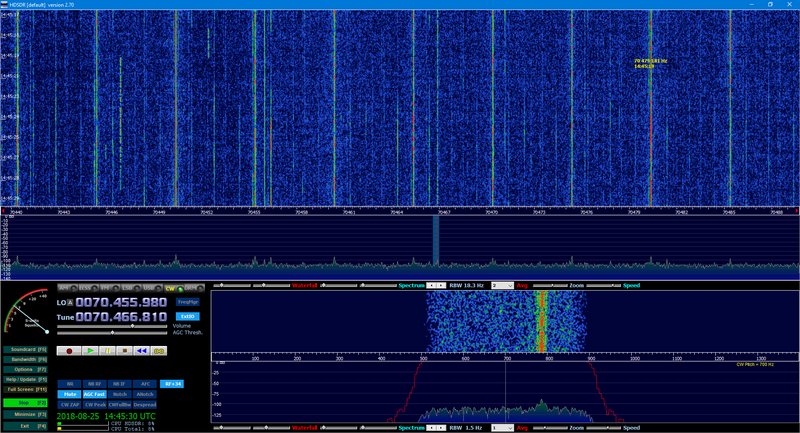Click the date and time UTC display
Image resolution: width=800 pixels, height=433 pixels.
[x=106, y=416]
